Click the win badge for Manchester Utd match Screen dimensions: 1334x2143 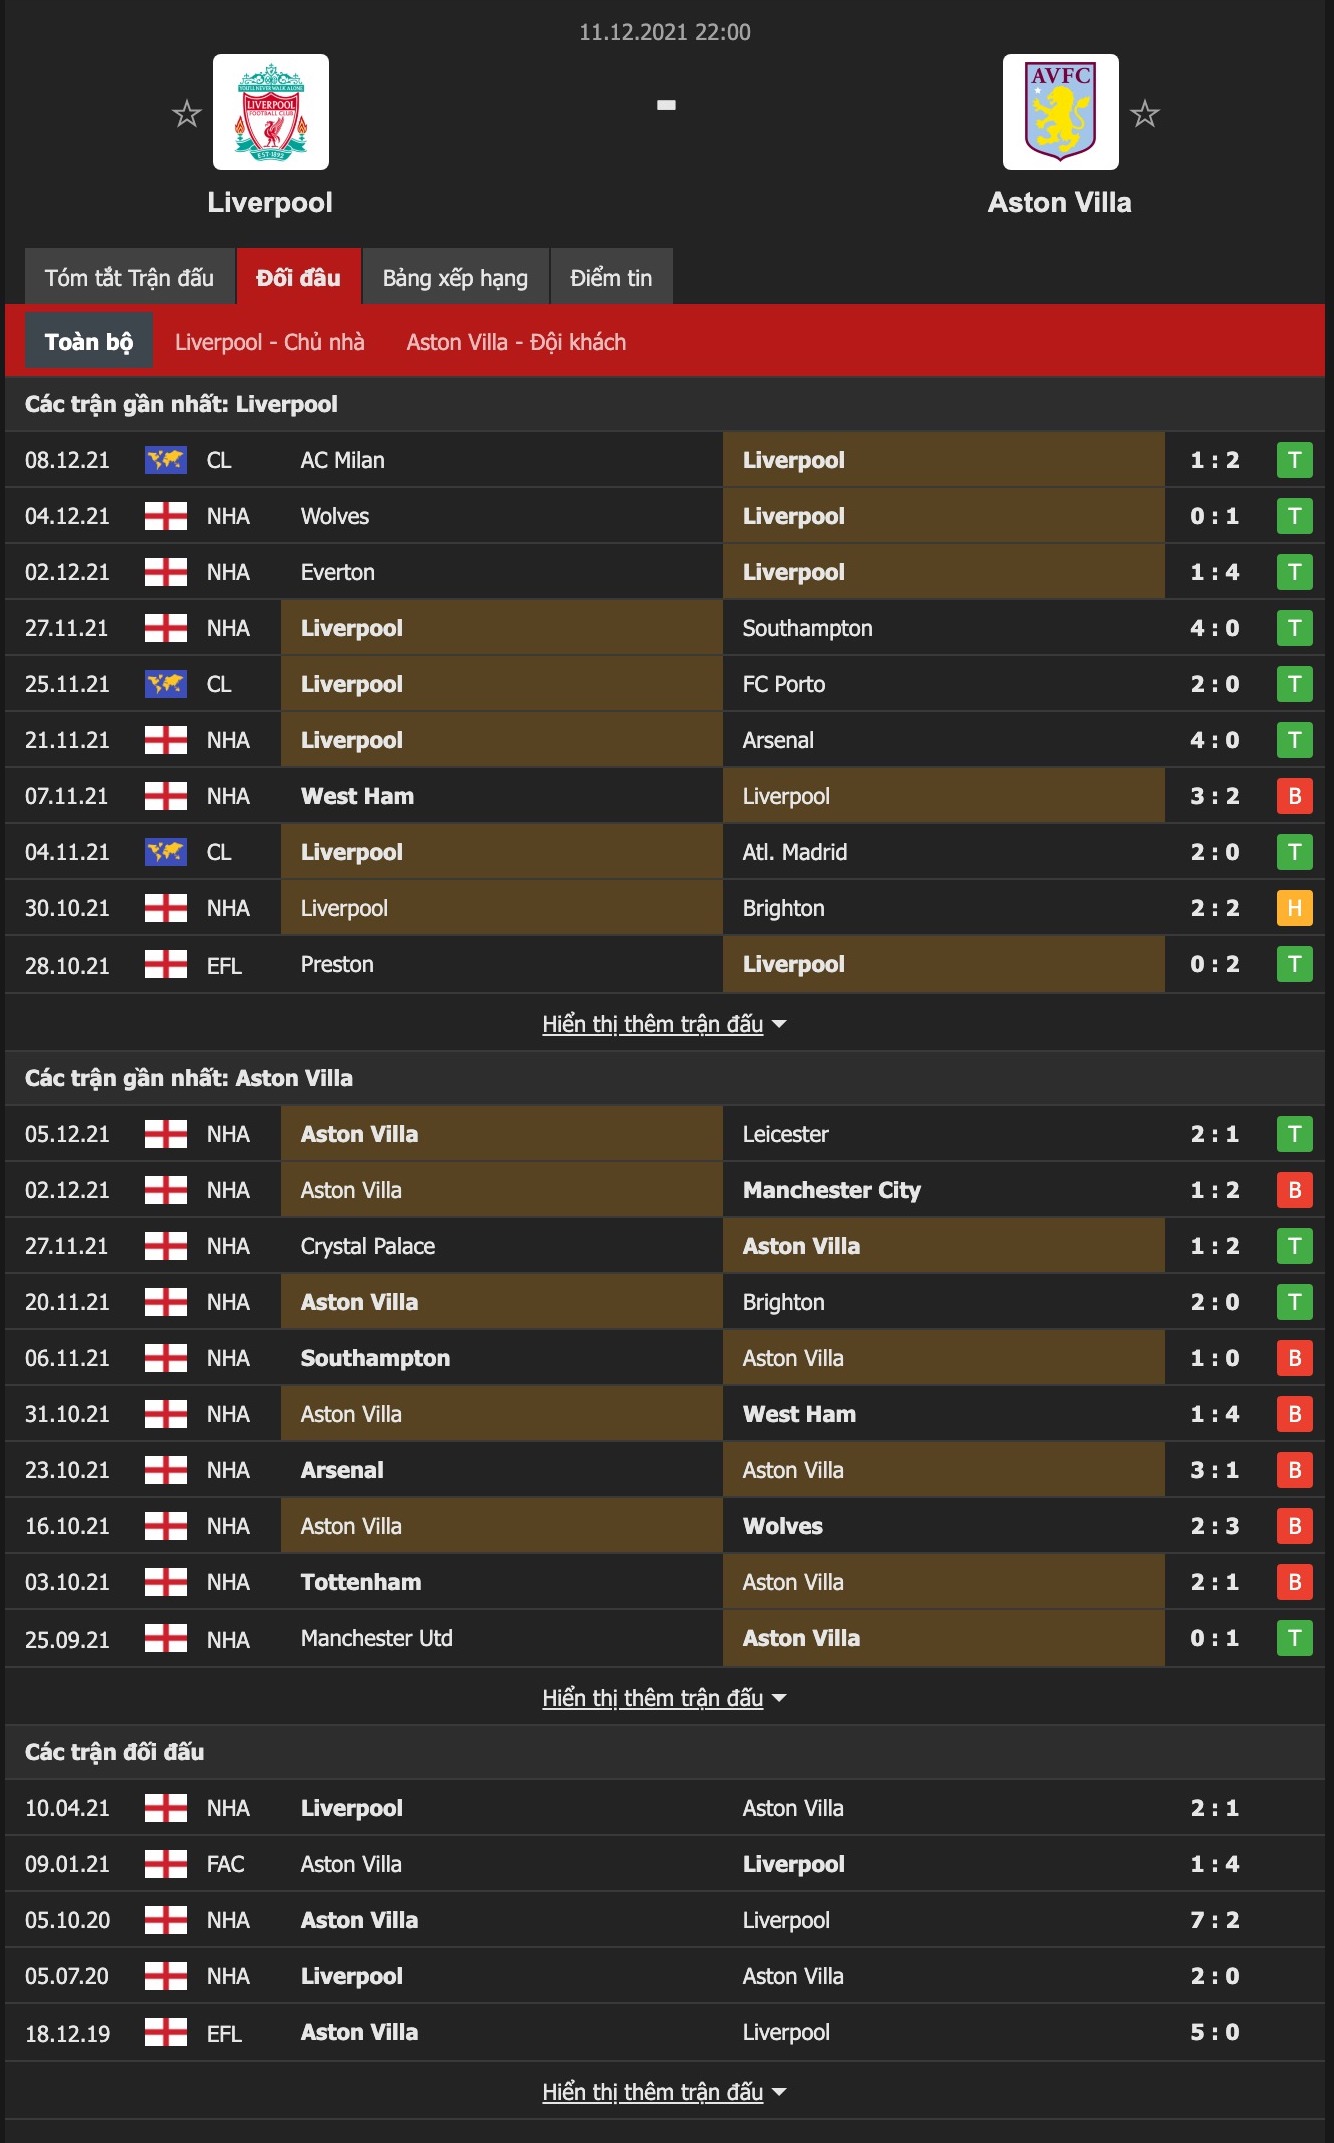coord(1294,1638)
